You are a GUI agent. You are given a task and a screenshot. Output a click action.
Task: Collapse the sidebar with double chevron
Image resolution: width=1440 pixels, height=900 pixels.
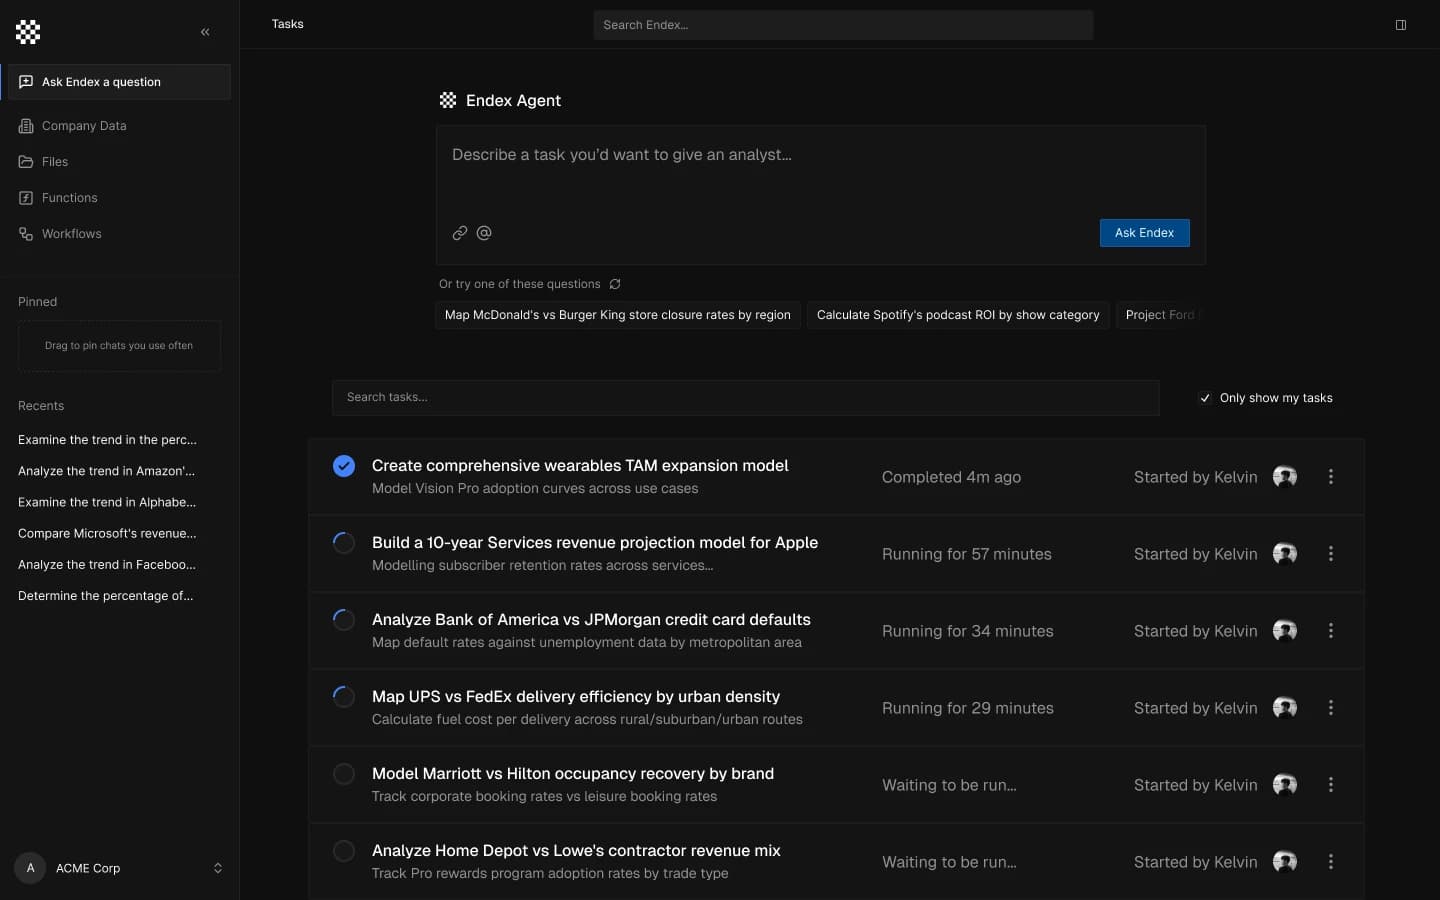[205, 32]
